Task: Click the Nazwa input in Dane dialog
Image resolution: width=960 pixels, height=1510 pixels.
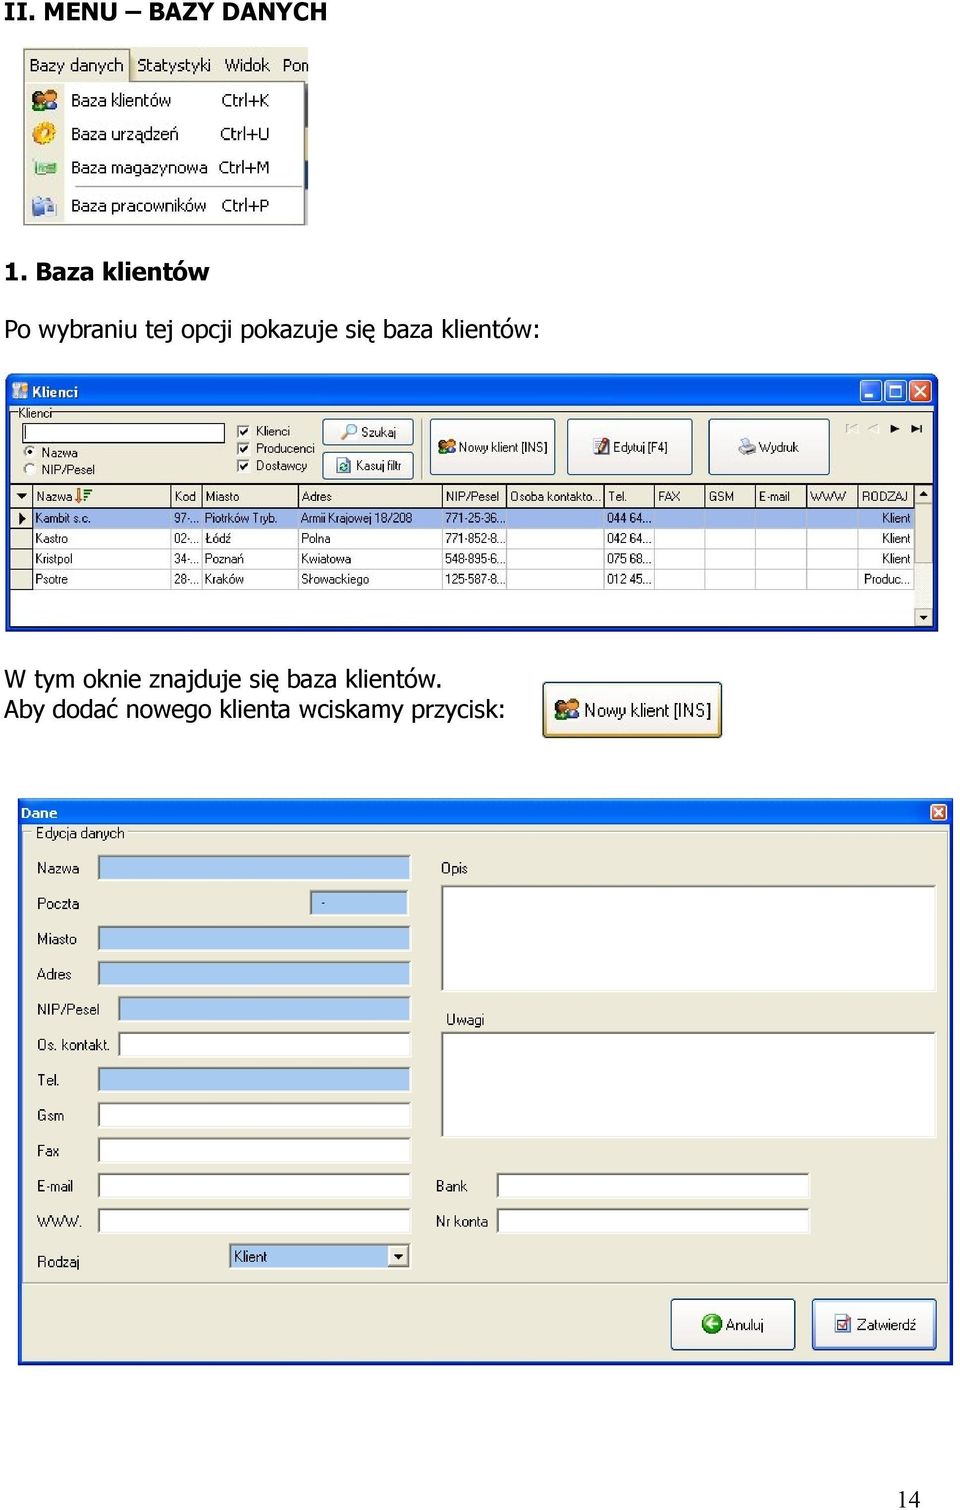Action: coord(254,868)
